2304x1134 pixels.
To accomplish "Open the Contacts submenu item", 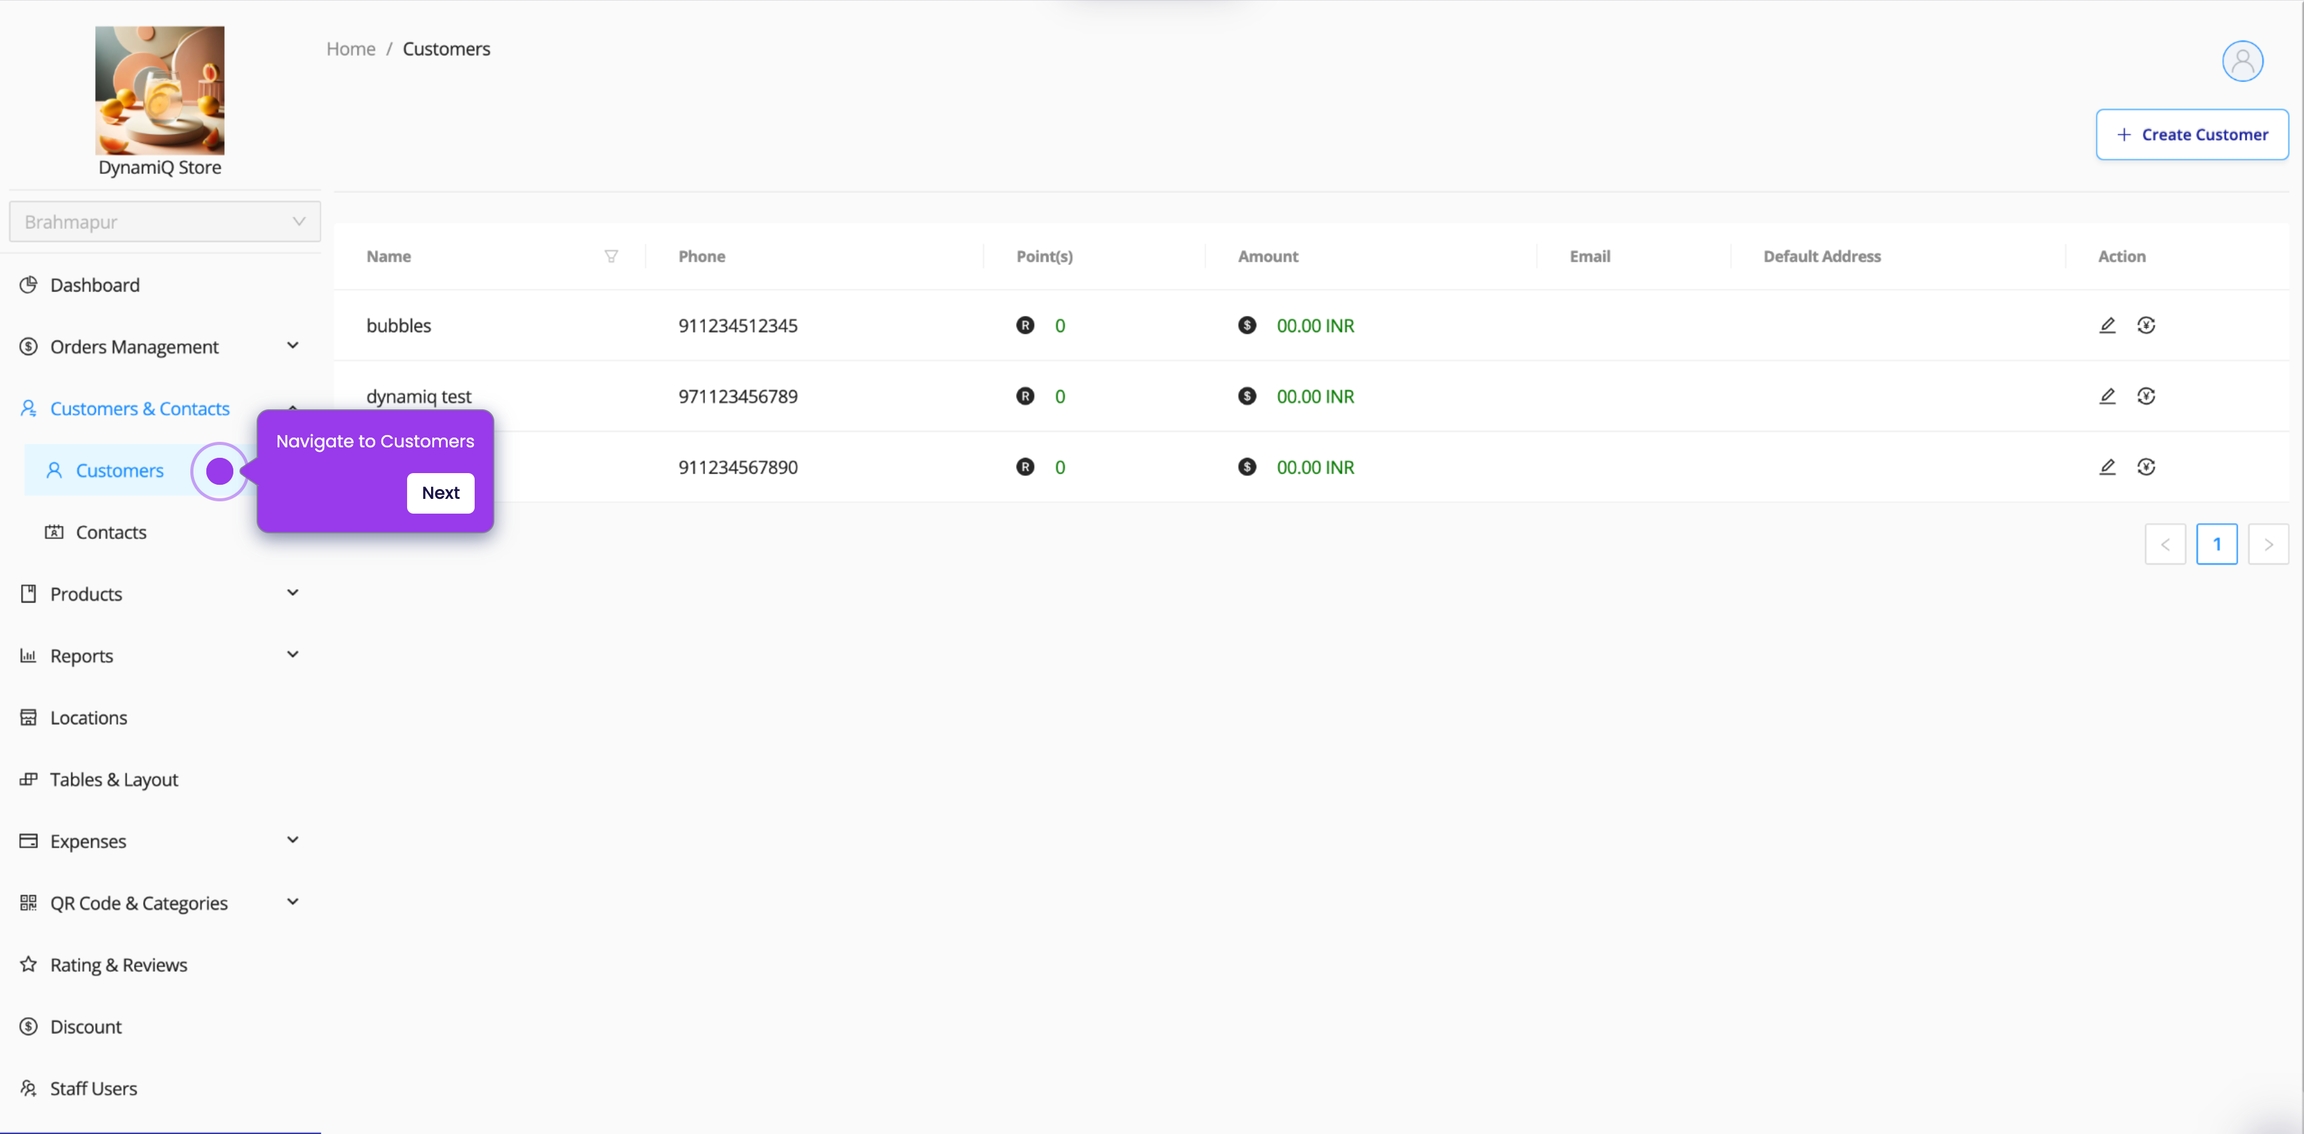I will 111,532.
